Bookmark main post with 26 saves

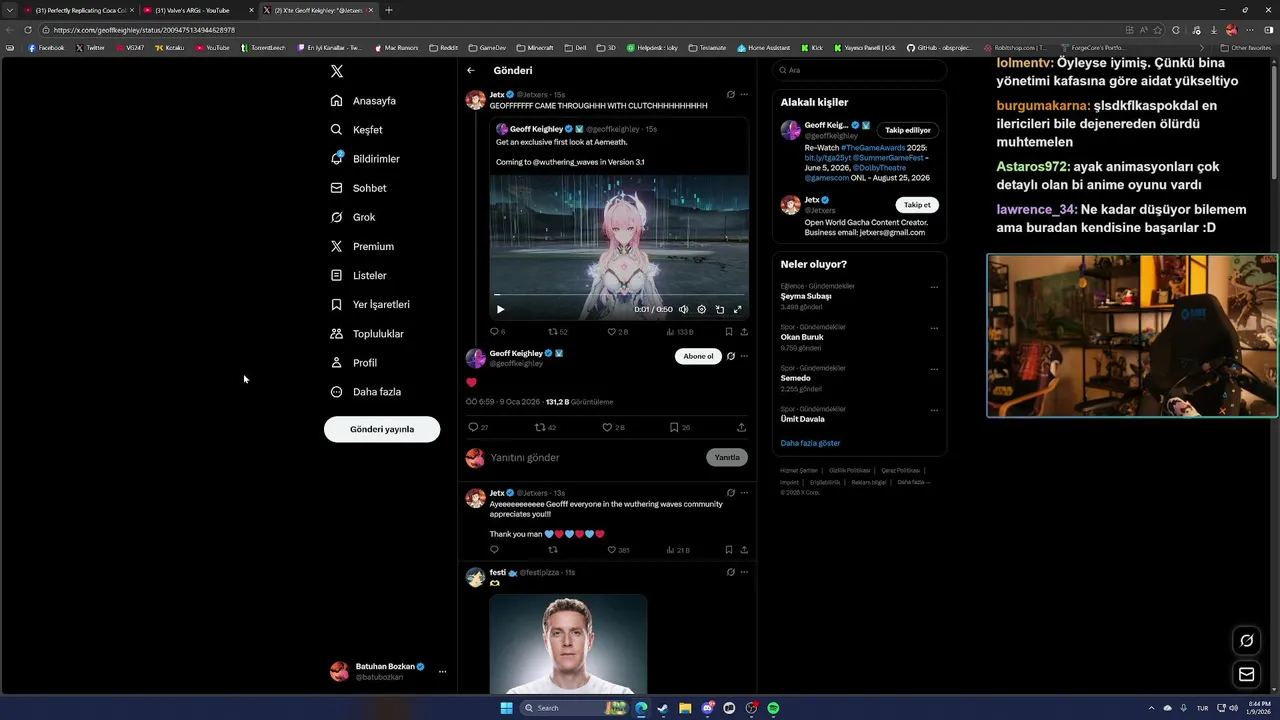click(679, 427)
